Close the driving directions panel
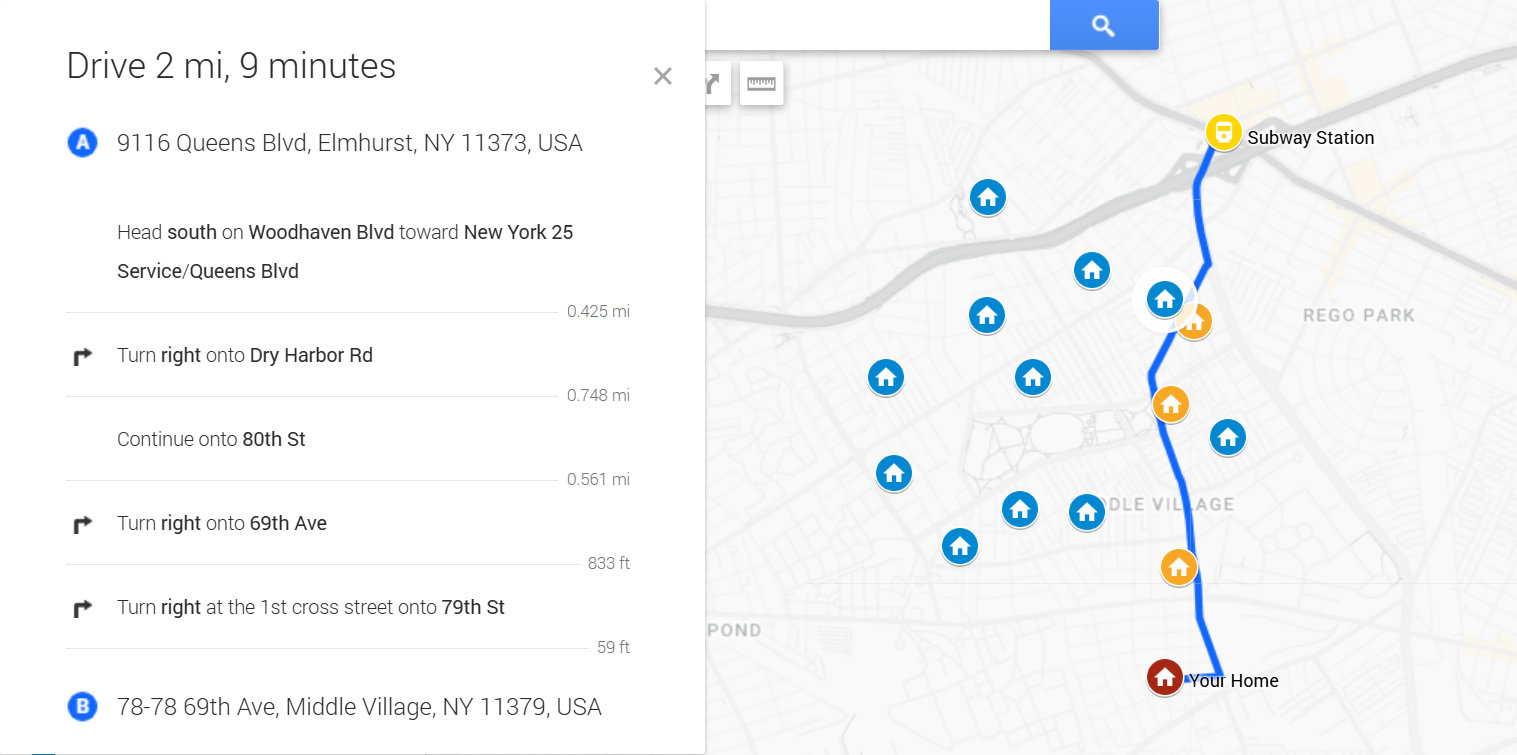 662,76
